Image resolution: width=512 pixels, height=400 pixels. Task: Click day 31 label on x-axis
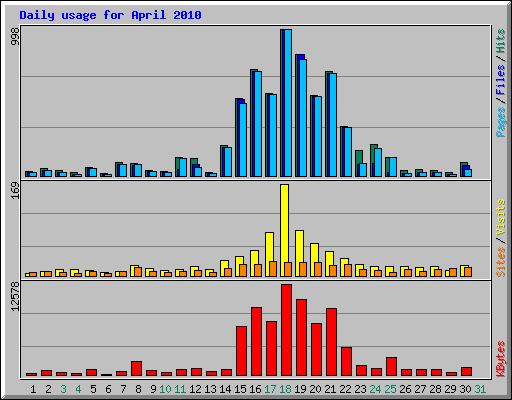(x=480, y=389)
